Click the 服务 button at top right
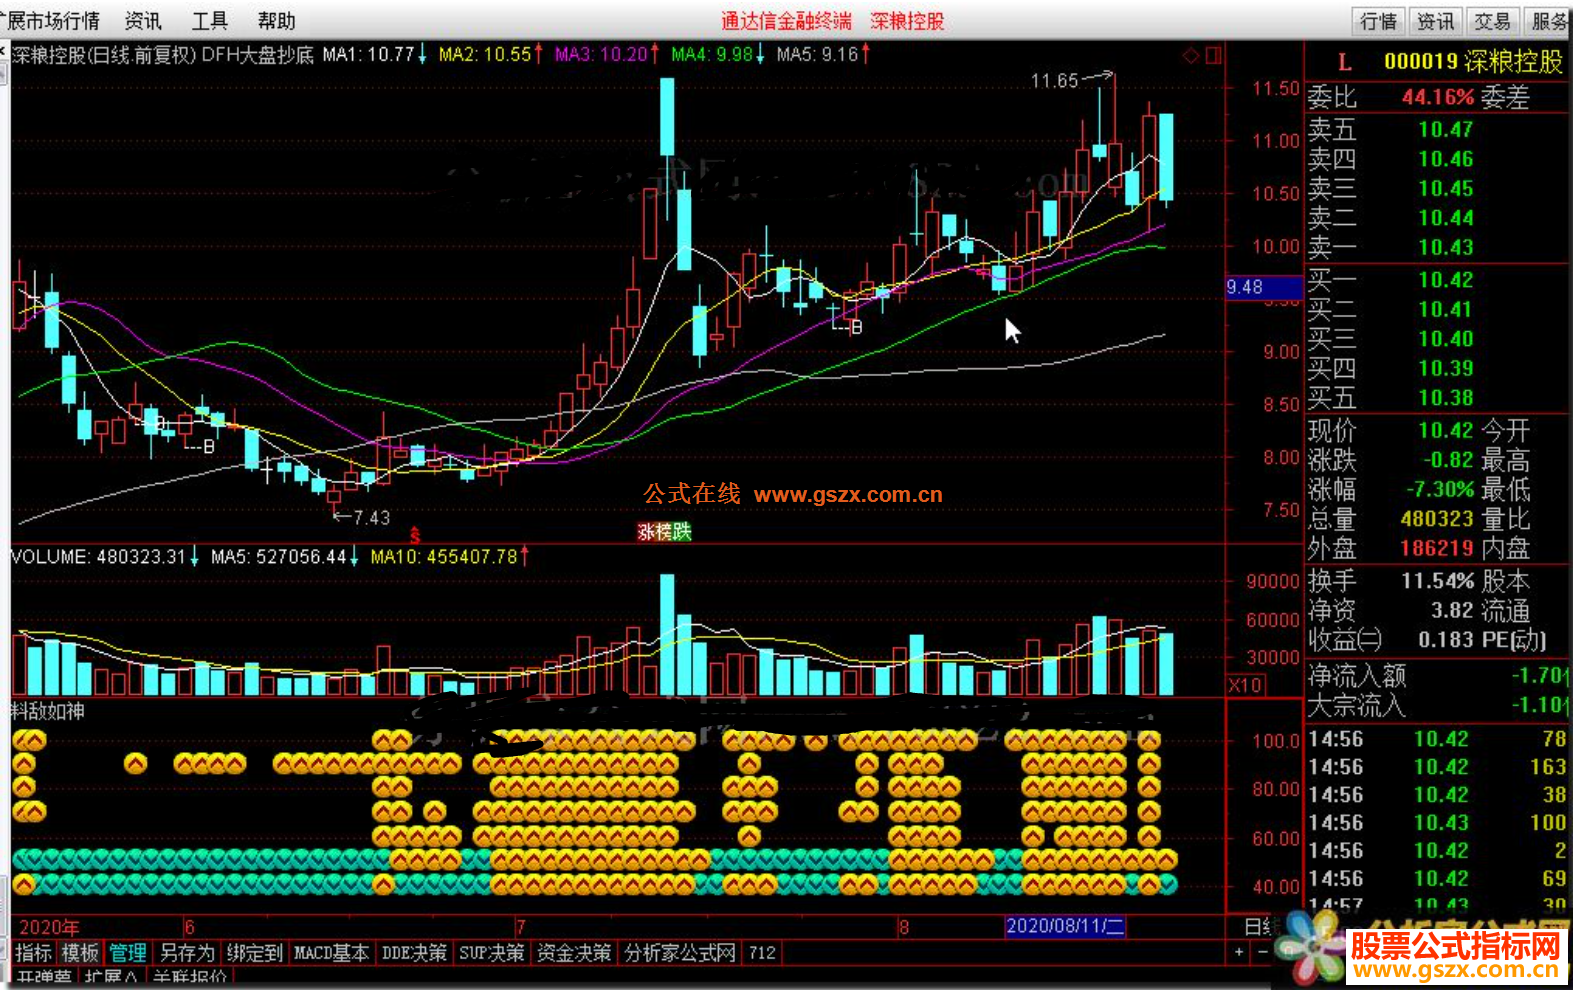 click(x=1548, y=21)
